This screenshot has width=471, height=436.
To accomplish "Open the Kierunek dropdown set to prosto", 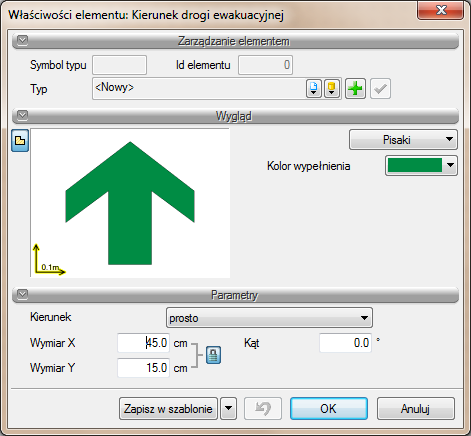I will click(x=269, y=318).
